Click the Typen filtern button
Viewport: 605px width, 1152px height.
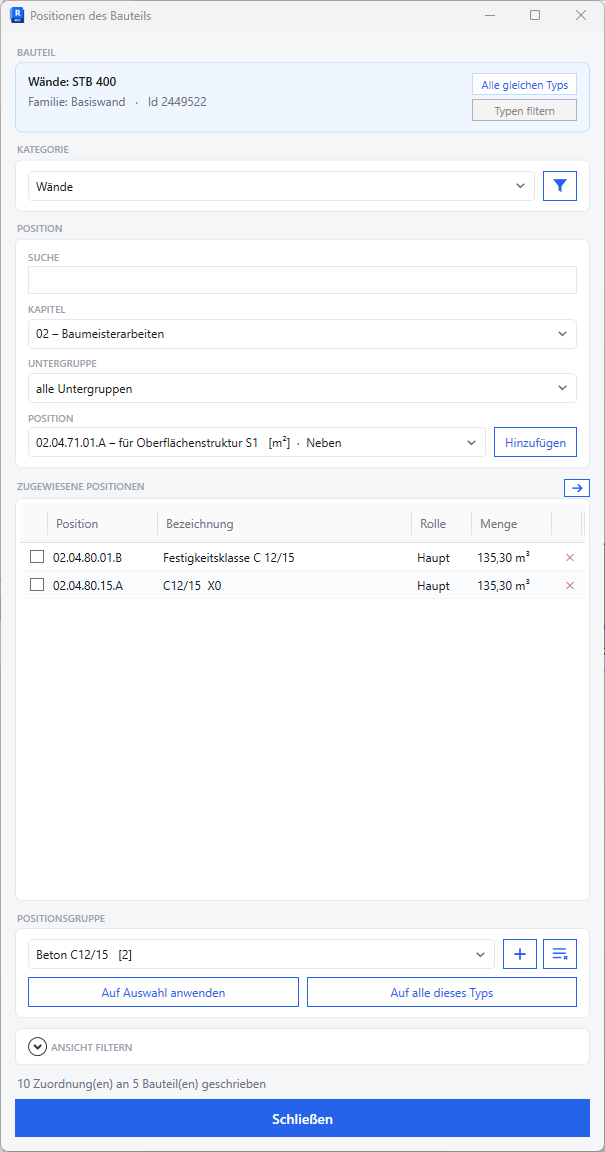click(524, 110)
